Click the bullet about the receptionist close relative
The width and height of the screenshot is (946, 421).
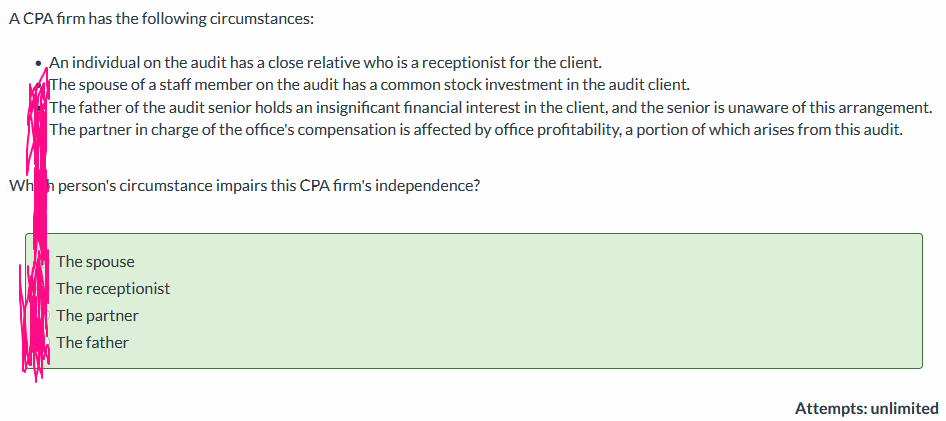pyautogui.click(x=325, y=62)
